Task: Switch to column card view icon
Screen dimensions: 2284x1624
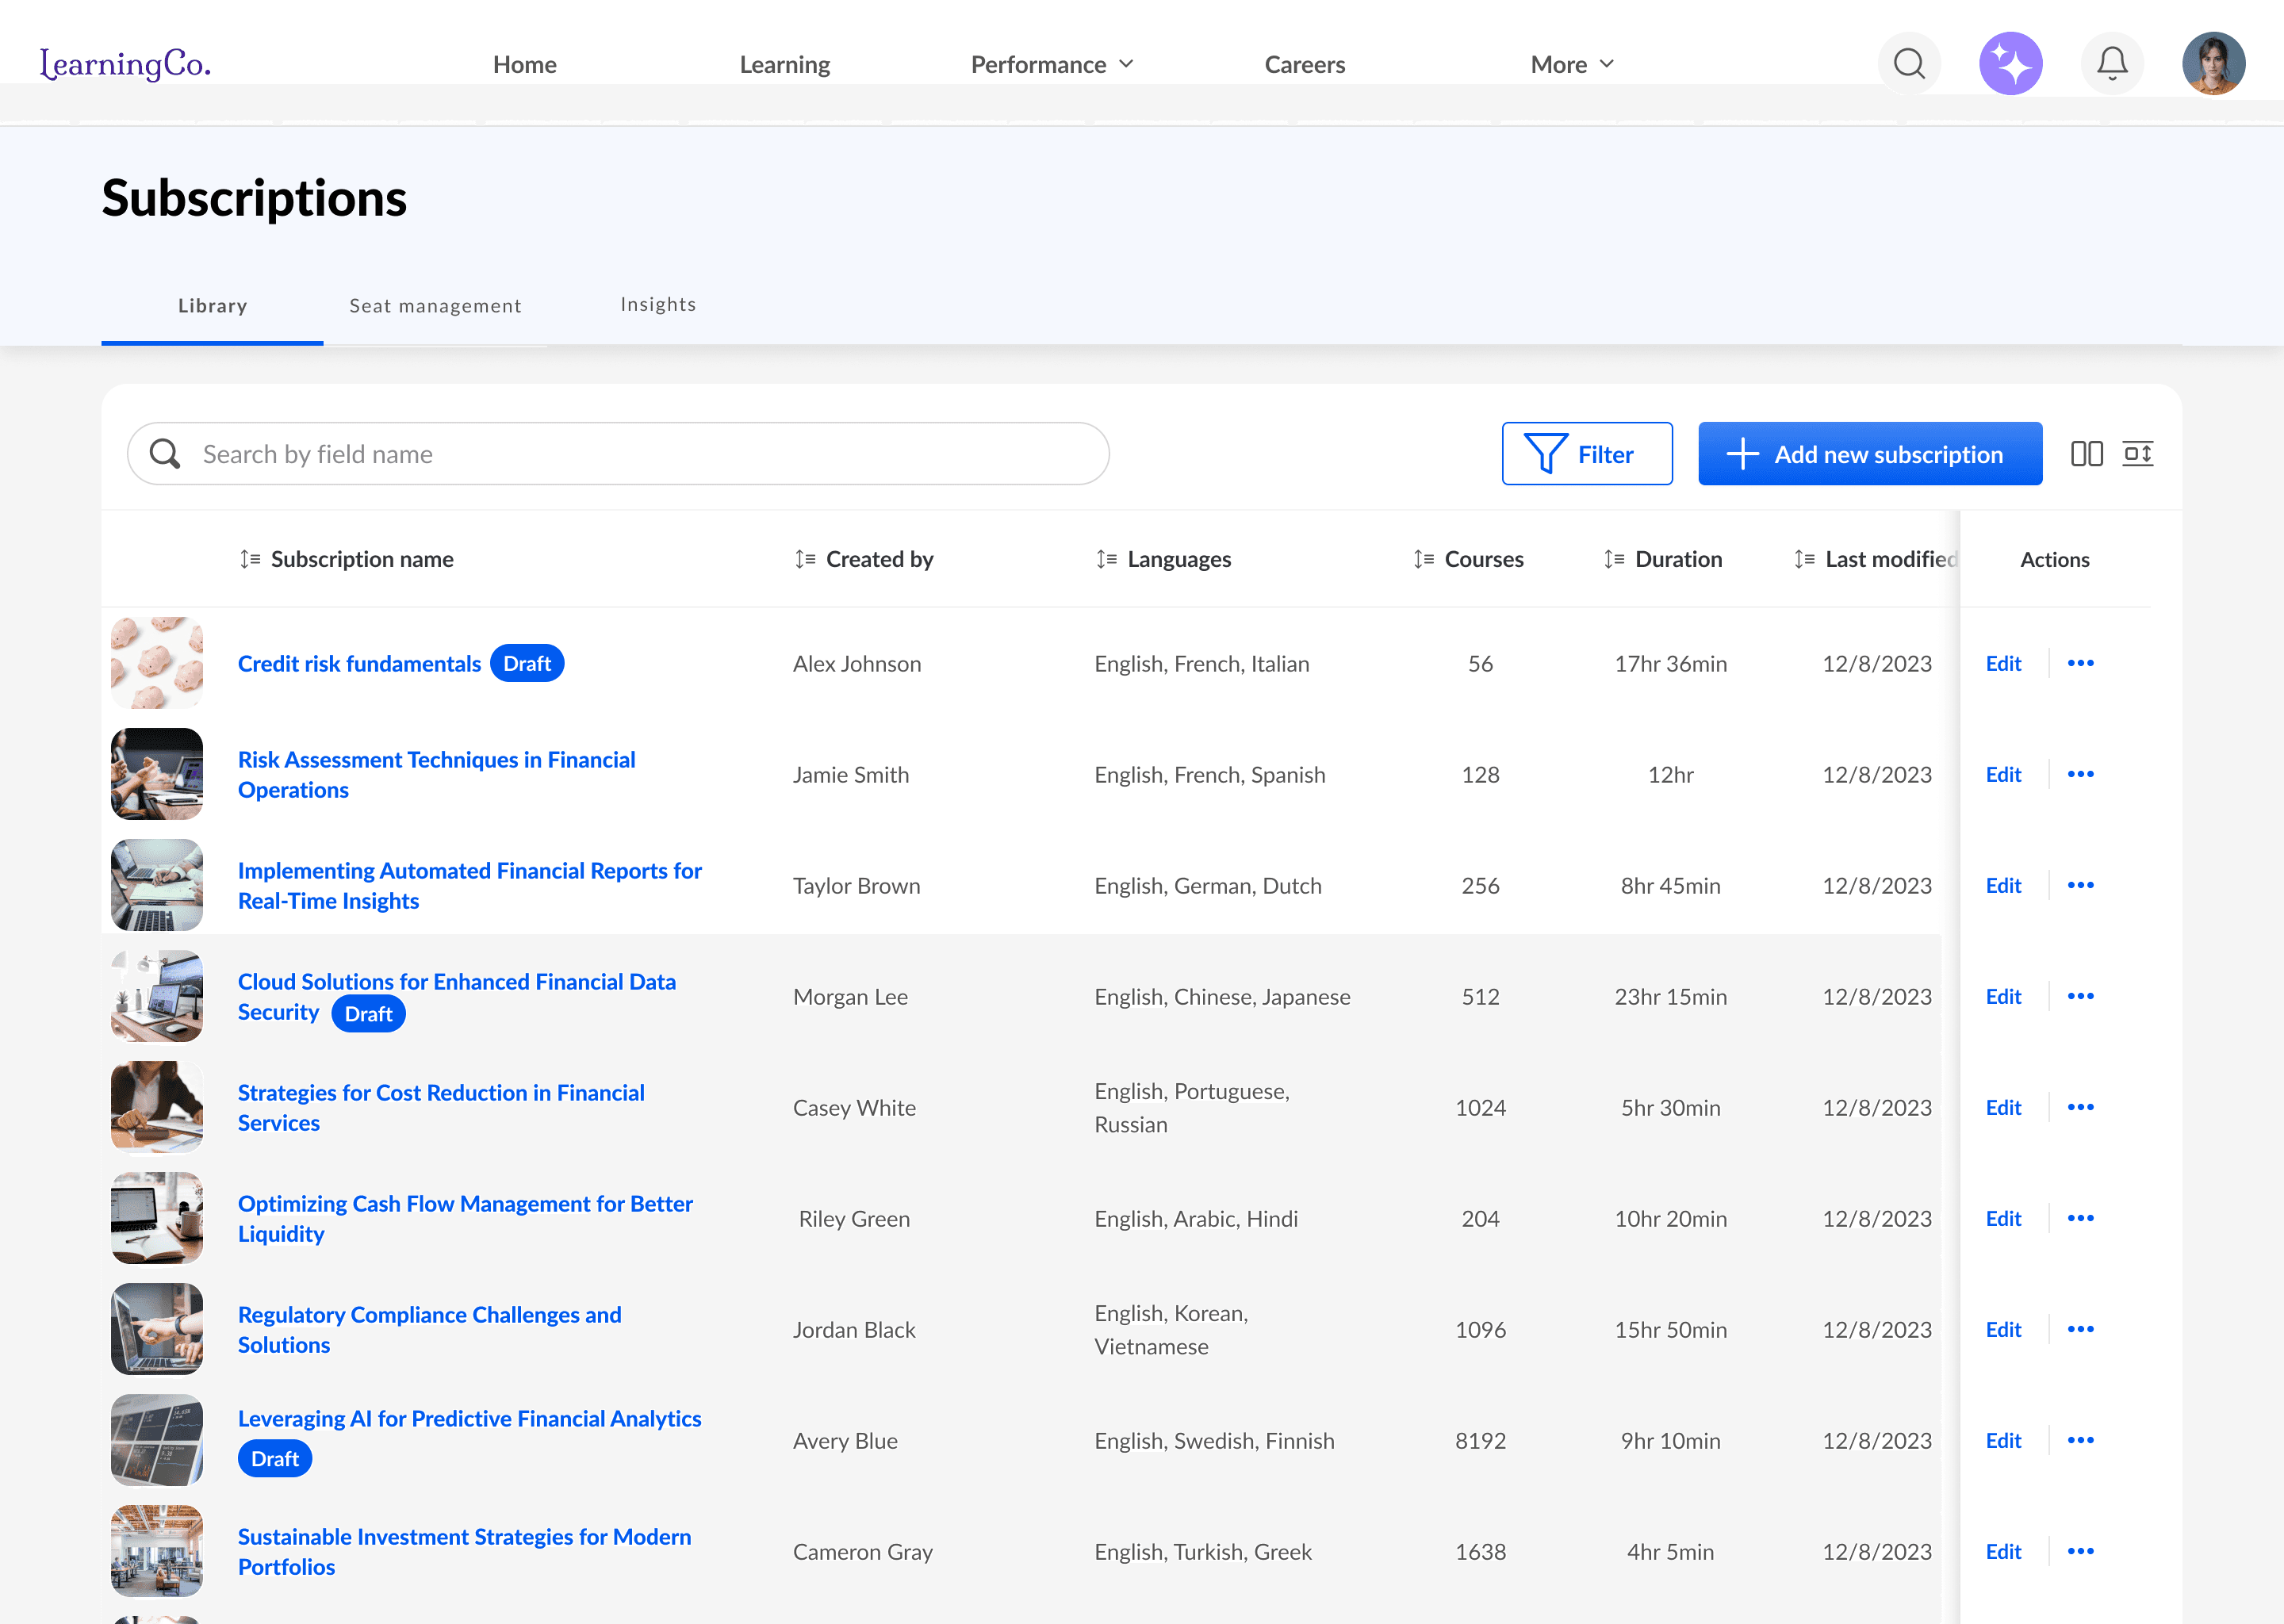Action: [2086, 454]
